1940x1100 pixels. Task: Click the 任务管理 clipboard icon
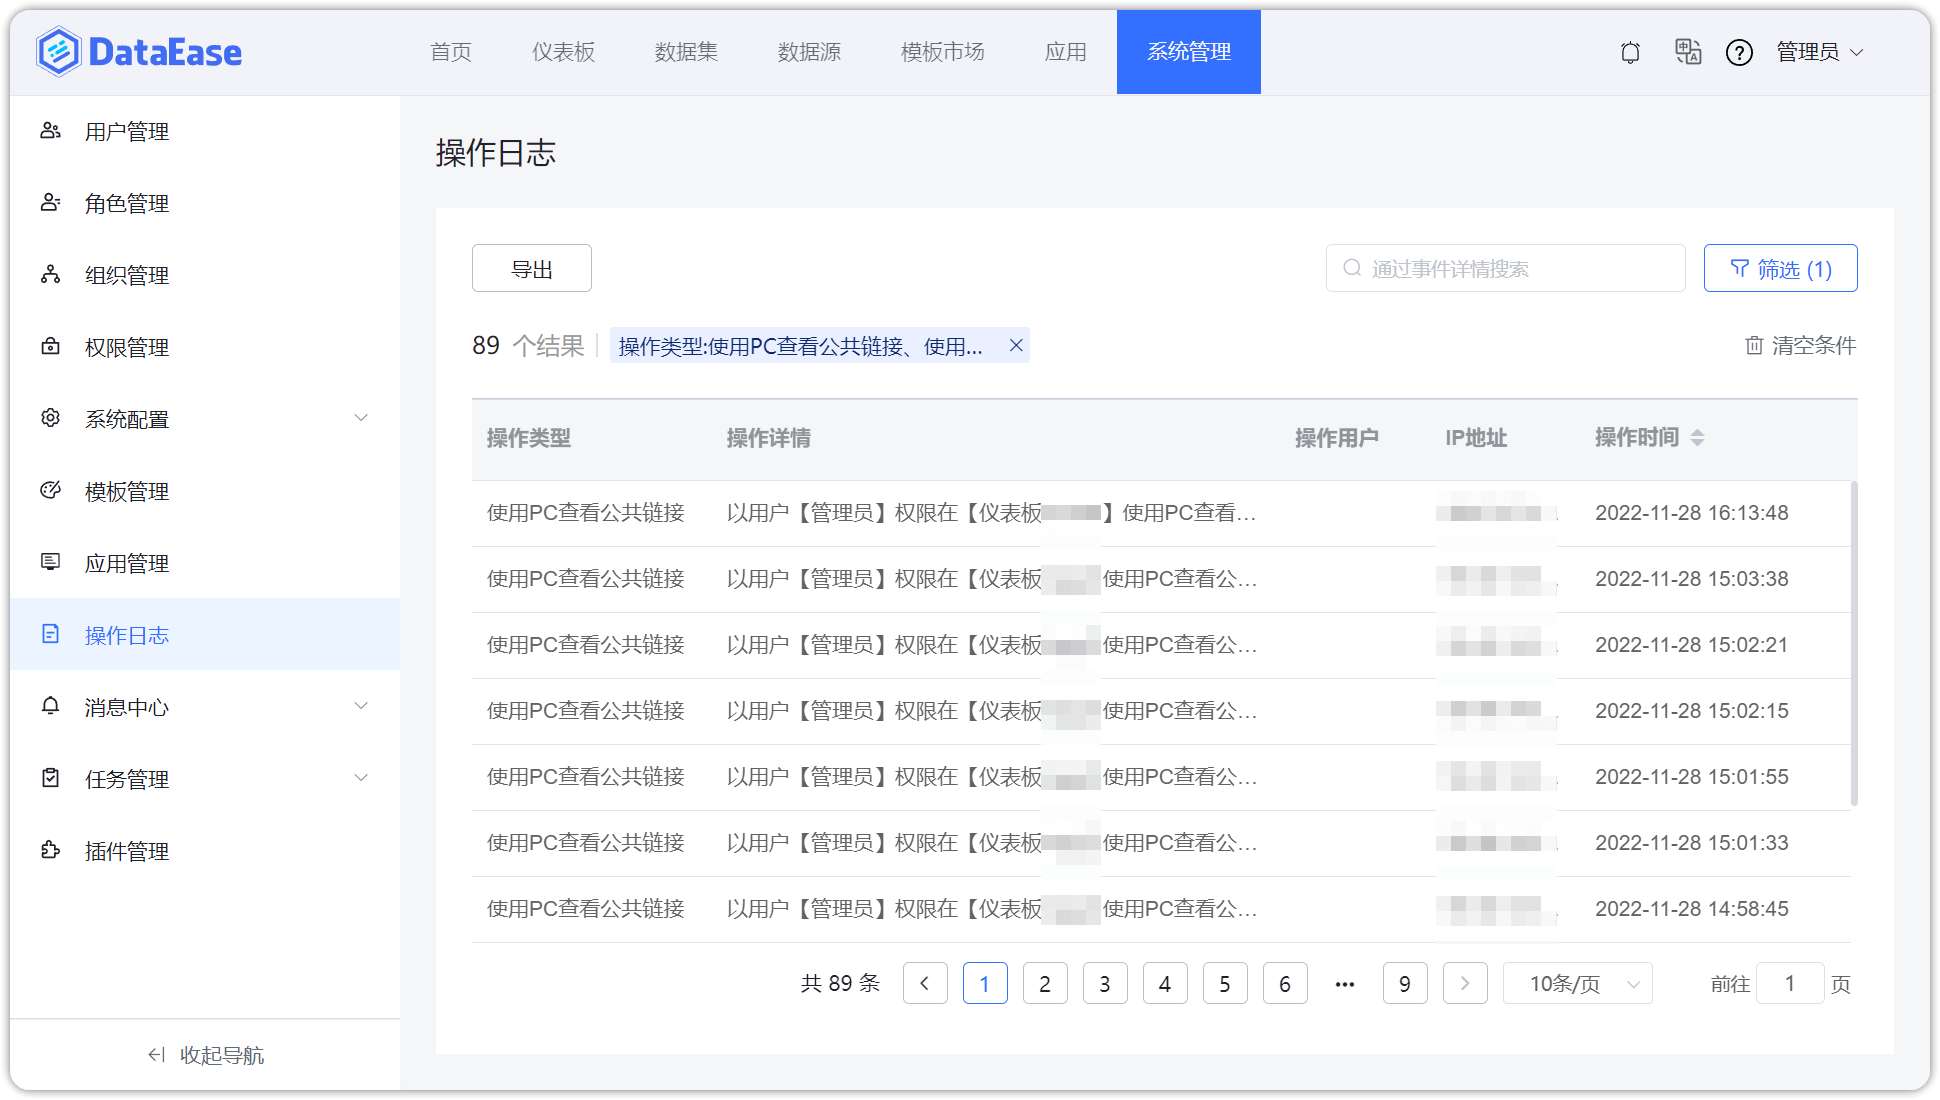point(51,779)
